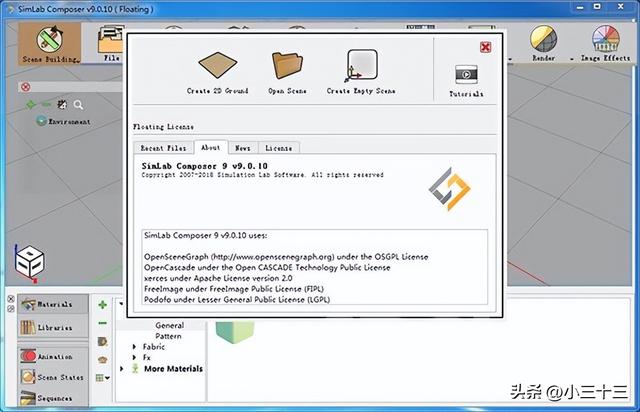The width and height of the screenshot is (640, 412).
Task: Collapse the top material tree arrow
Action: click(x=121, y=304)
